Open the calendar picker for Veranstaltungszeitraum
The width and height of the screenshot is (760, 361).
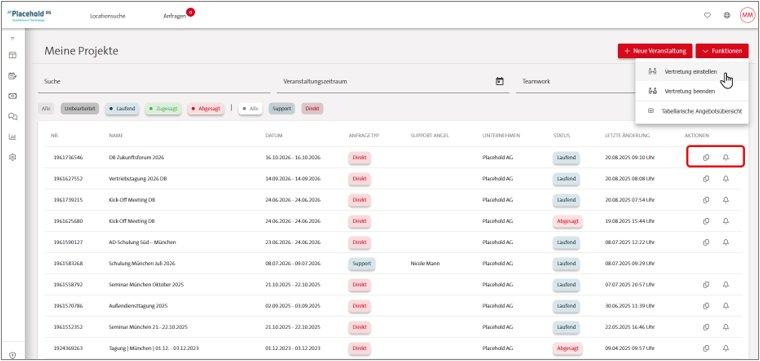[500, 81]
